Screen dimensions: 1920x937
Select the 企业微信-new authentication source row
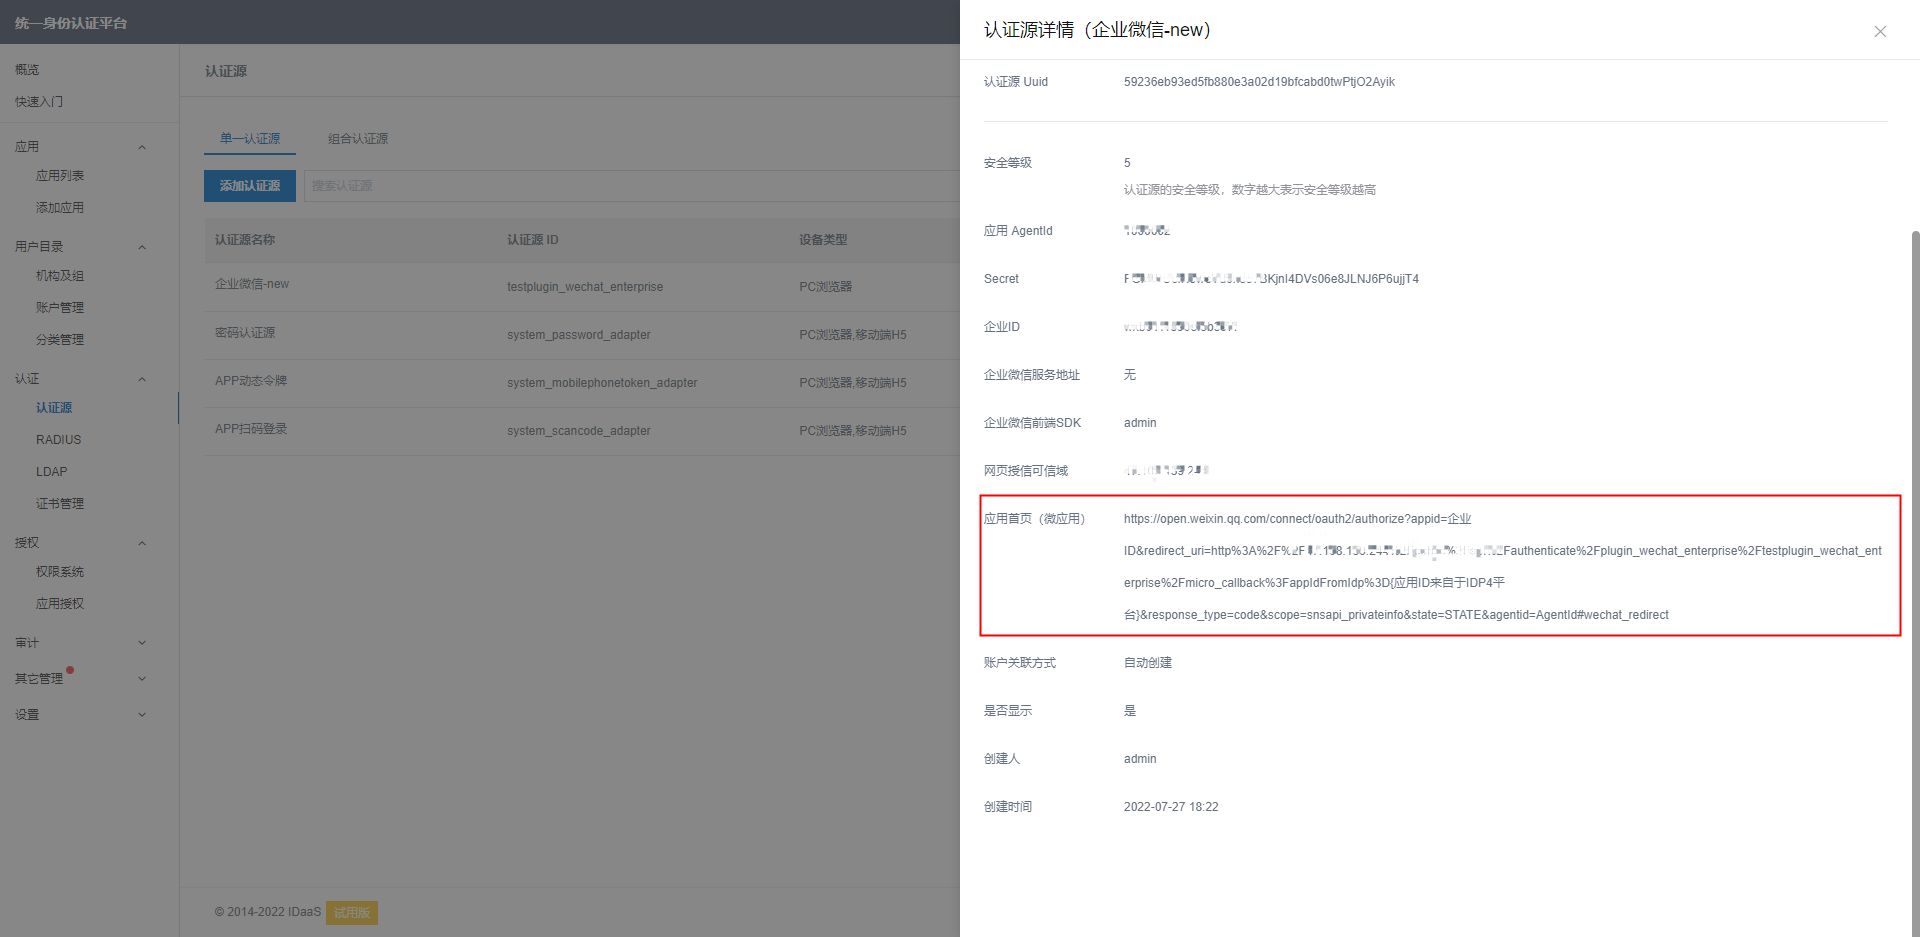[252, 285]
